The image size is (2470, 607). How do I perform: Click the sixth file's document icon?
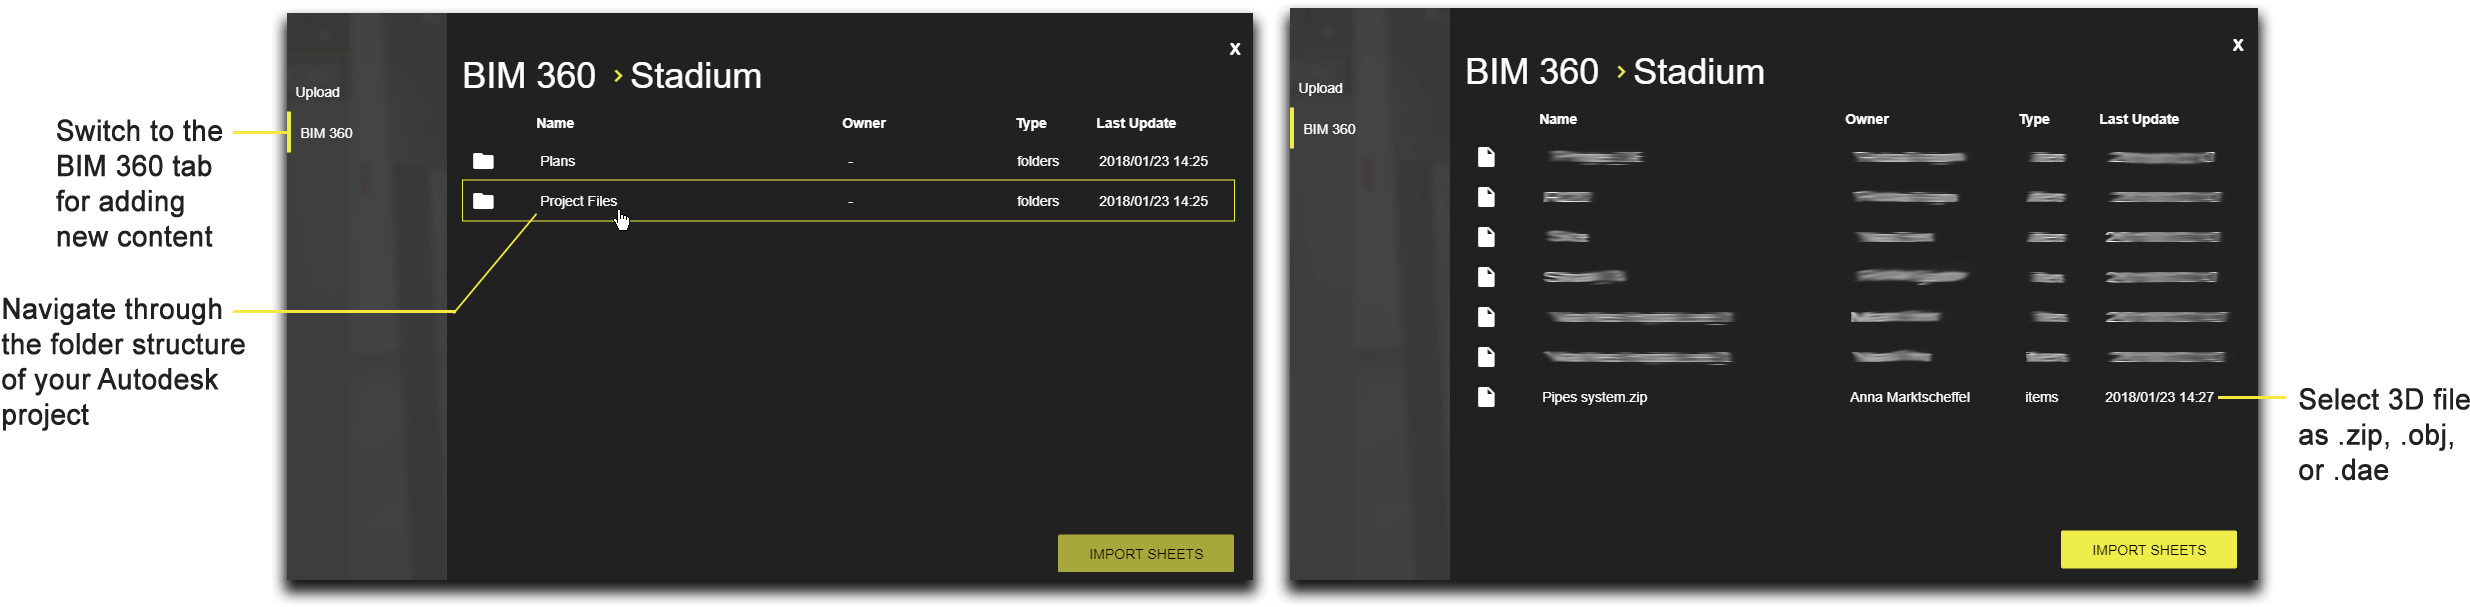click(1486, 357)
